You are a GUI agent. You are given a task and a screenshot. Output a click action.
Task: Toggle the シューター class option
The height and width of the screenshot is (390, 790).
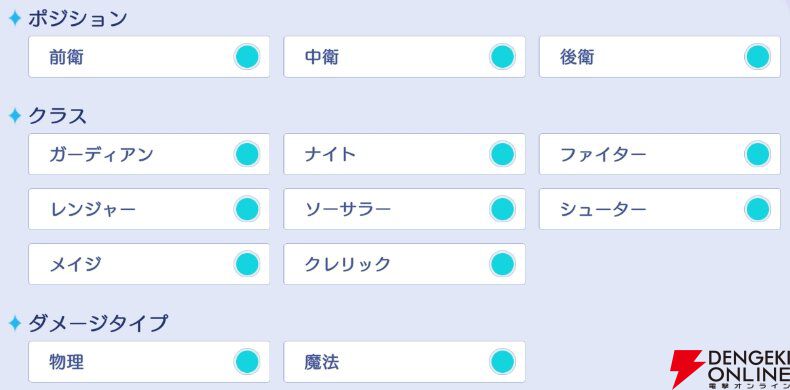click(x=660, y=209)
